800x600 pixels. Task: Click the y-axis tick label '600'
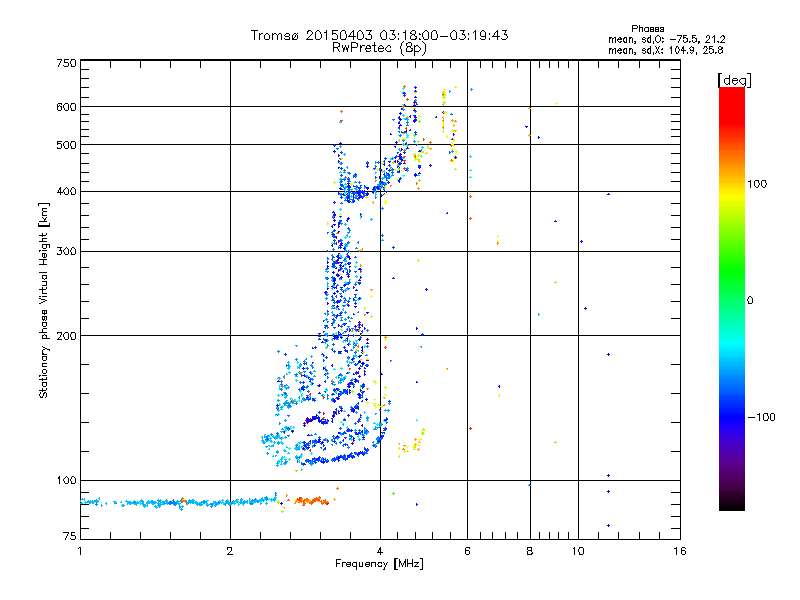66,107
